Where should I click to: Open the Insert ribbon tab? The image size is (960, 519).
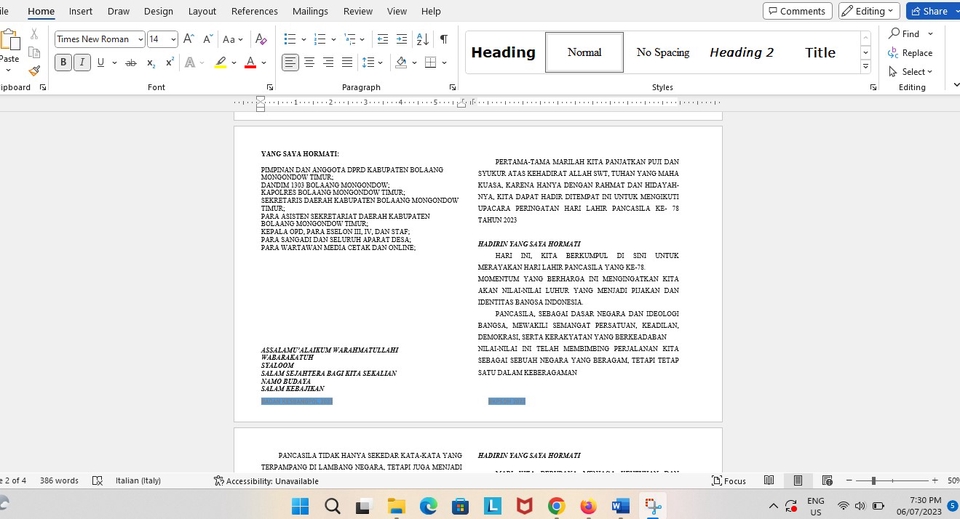click(80, 11)
